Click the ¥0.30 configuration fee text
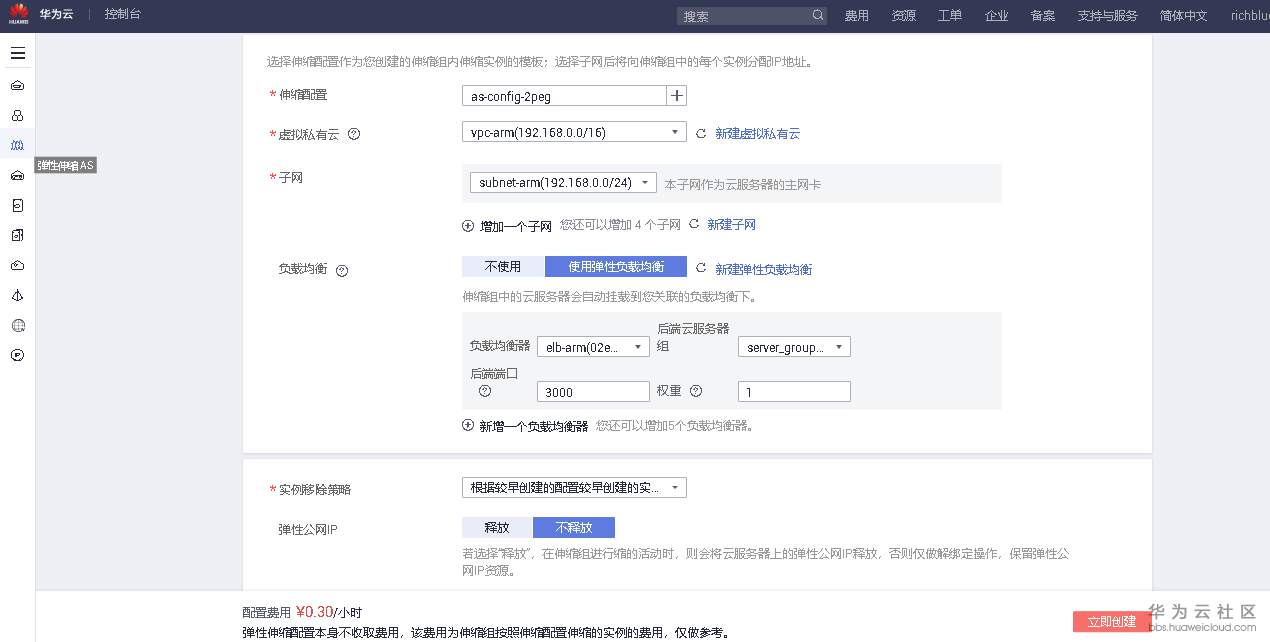 pos(314,612)
